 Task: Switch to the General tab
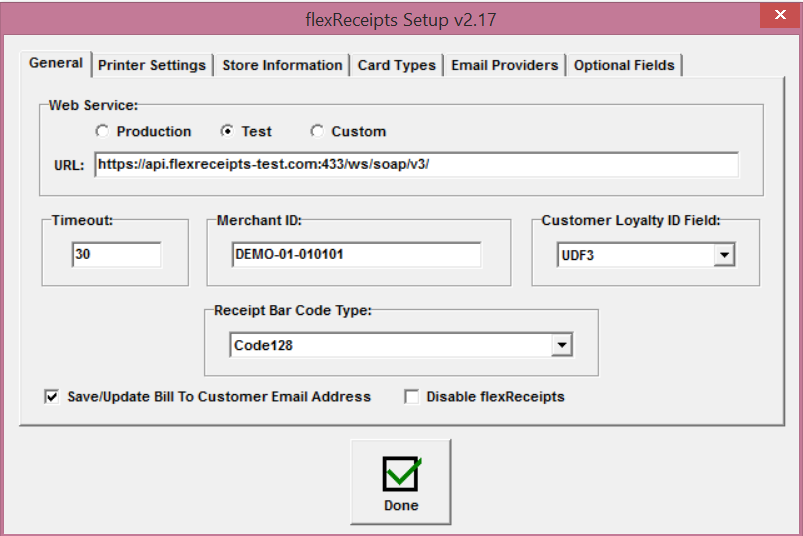click(56, 63)
